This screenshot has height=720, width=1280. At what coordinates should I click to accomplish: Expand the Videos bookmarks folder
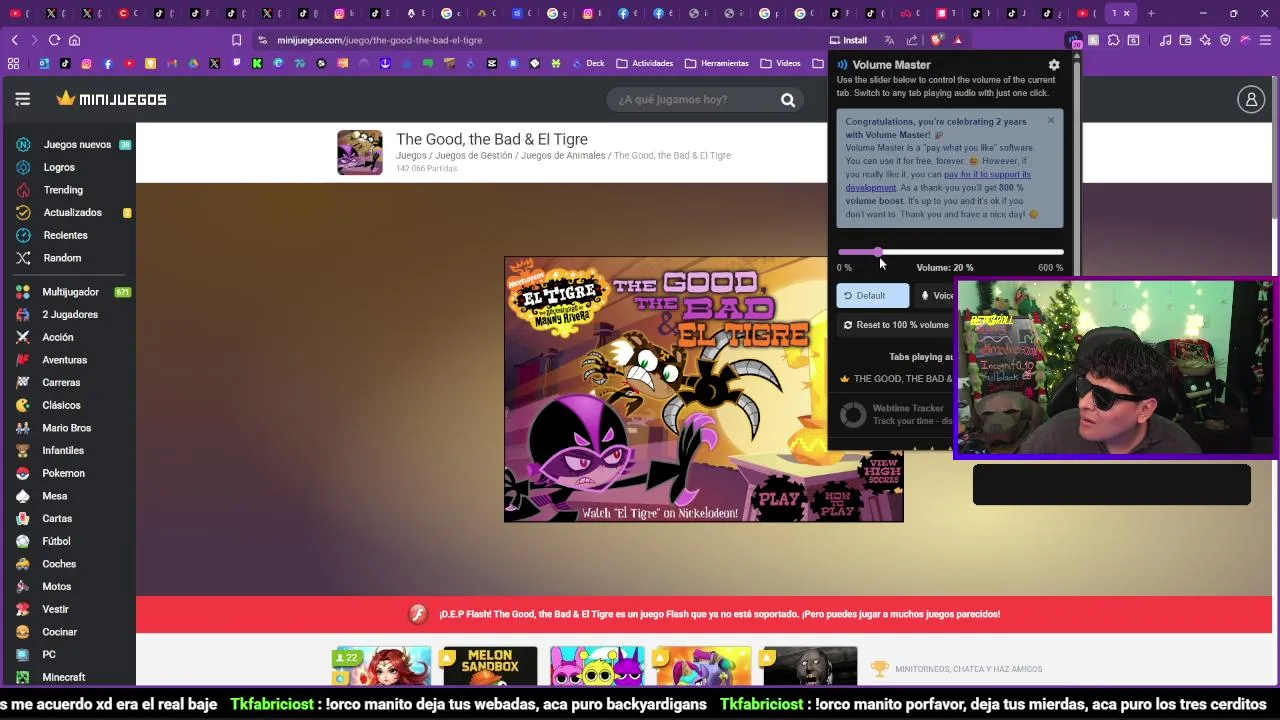781,63
